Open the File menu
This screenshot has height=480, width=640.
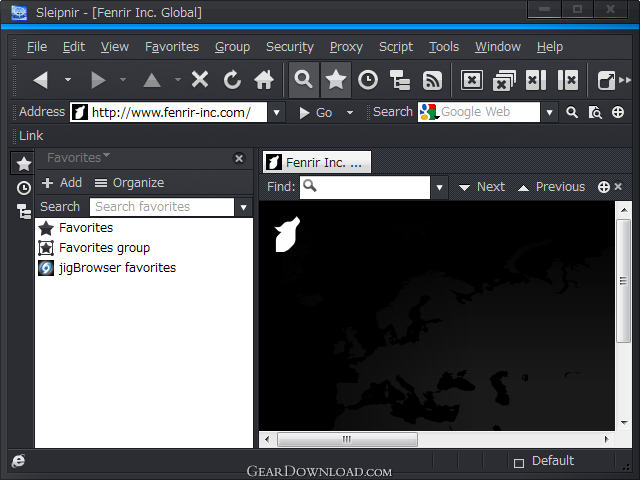point(37,47)
